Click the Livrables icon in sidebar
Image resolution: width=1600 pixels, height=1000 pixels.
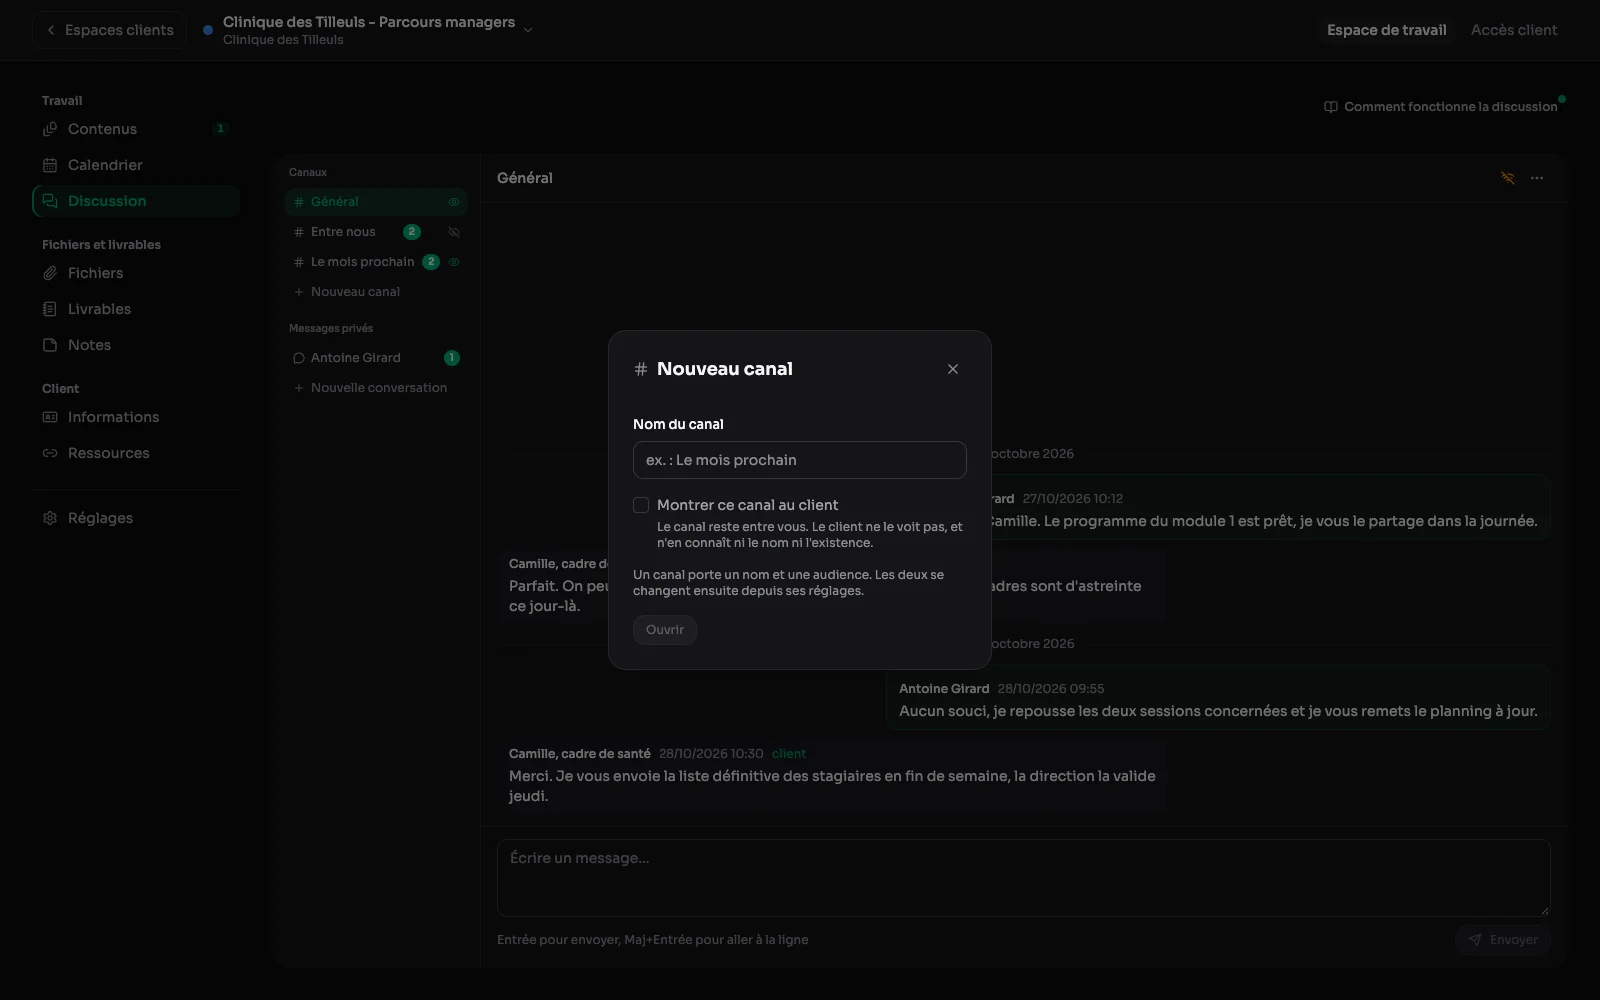click(x=50, y=309)
